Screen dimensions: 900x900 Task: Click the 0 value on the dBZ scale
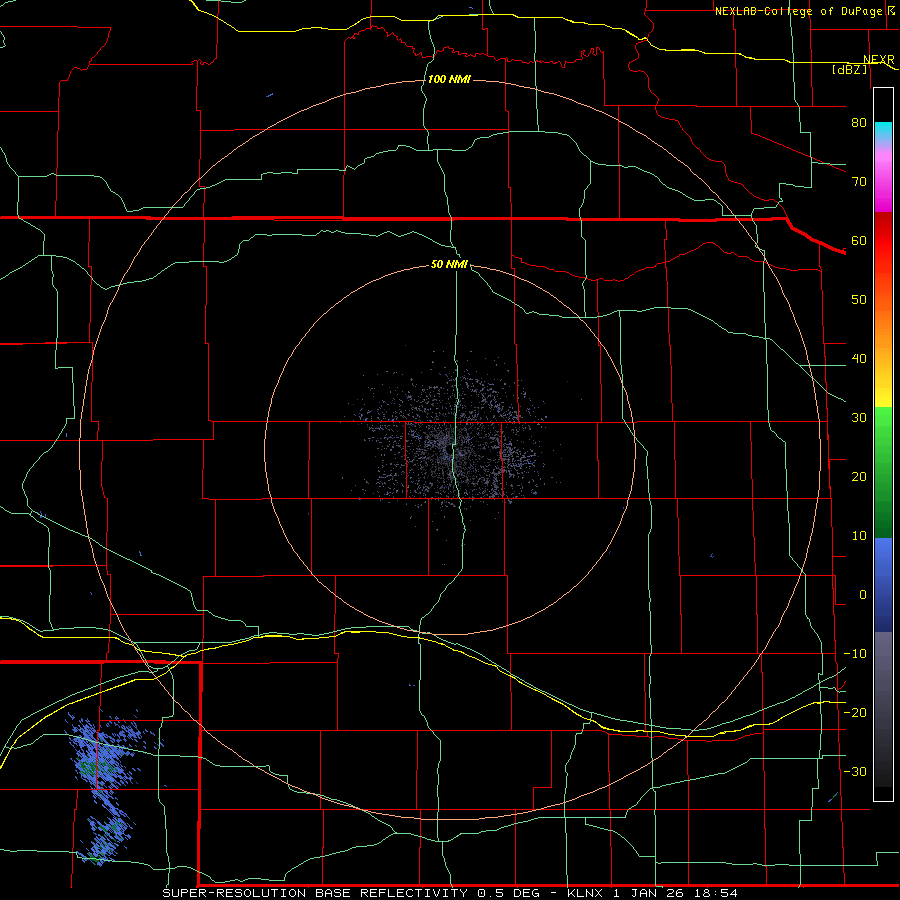point(863,595)
